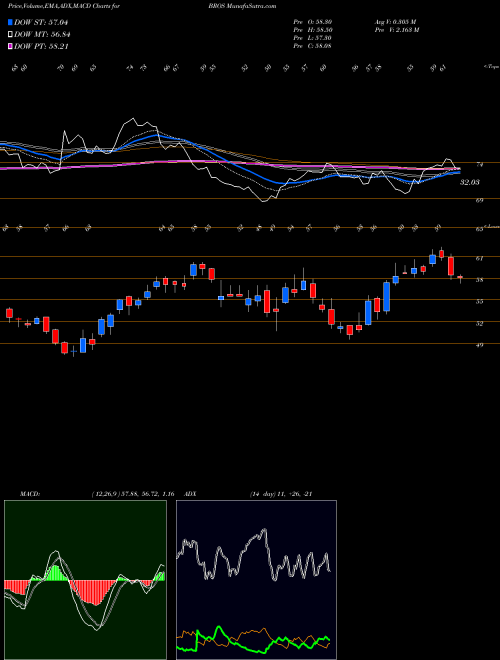Click the 49 price axis label
This screenshot has width=500, height=660.
point(479,345)
